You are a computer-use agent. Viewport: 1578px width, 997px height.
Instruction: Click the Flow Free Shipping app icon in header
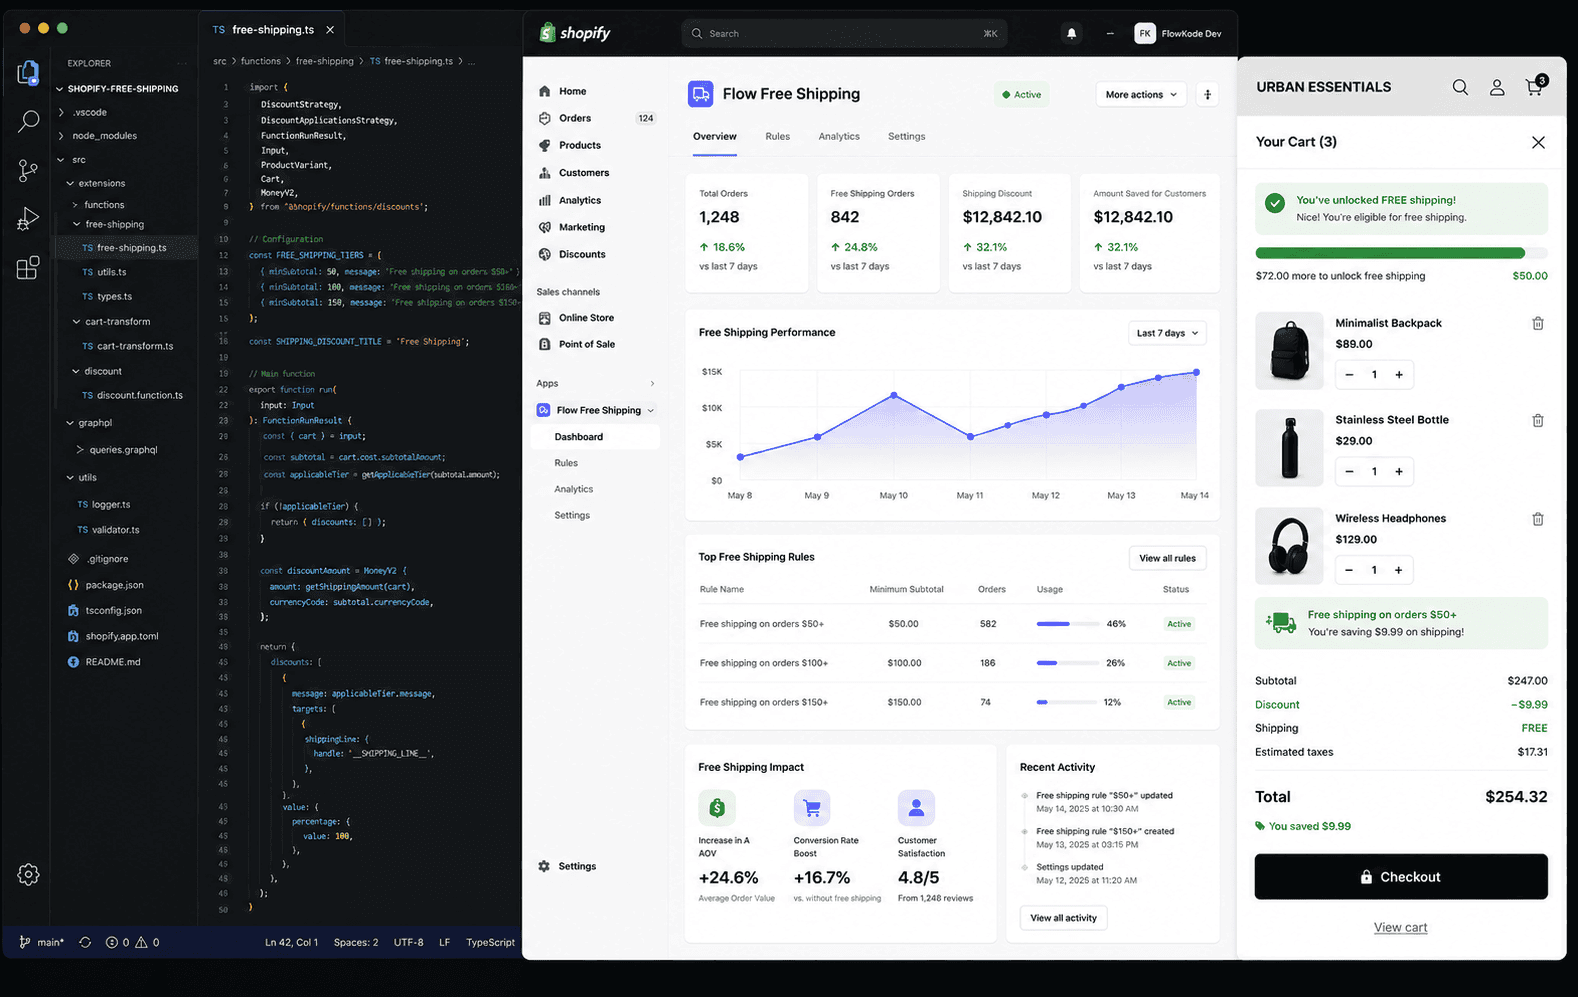(700, 94)
